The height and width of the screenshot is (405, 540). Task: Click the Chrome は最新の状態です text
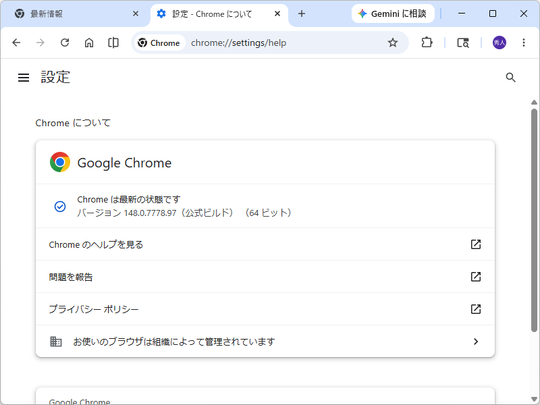[128, 199]
